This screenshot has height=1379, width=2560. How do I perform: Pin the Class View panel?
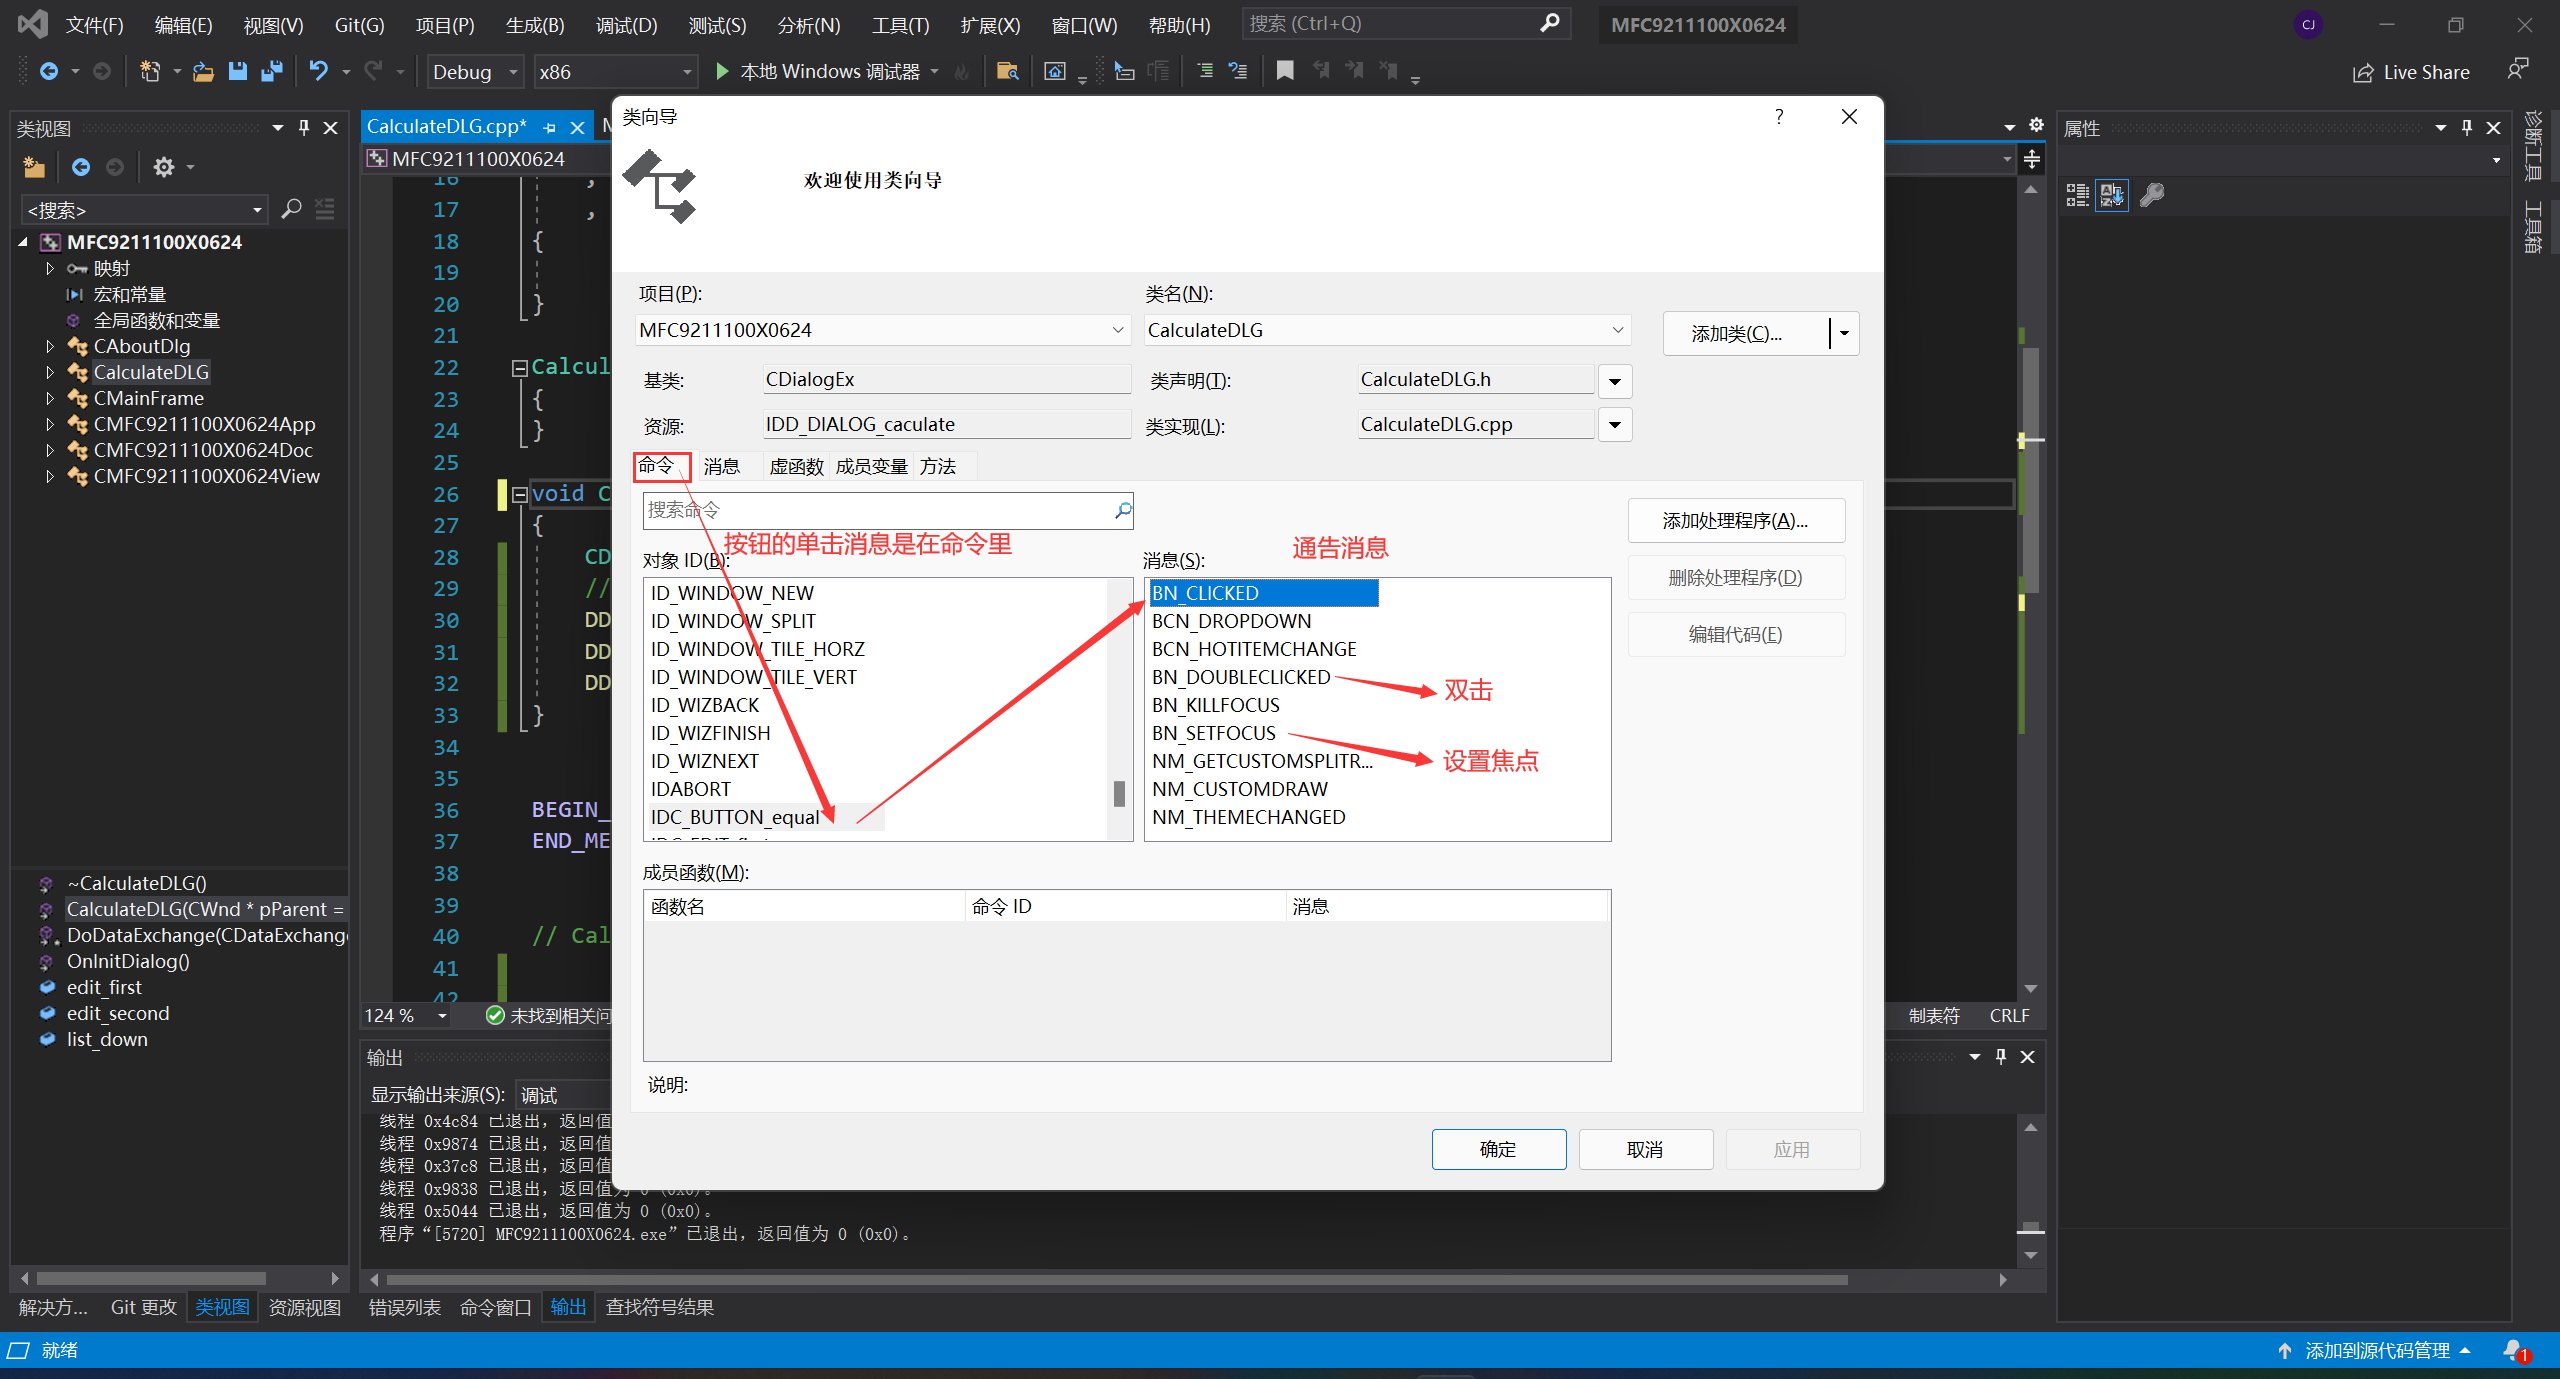click(x=304, y=128)
